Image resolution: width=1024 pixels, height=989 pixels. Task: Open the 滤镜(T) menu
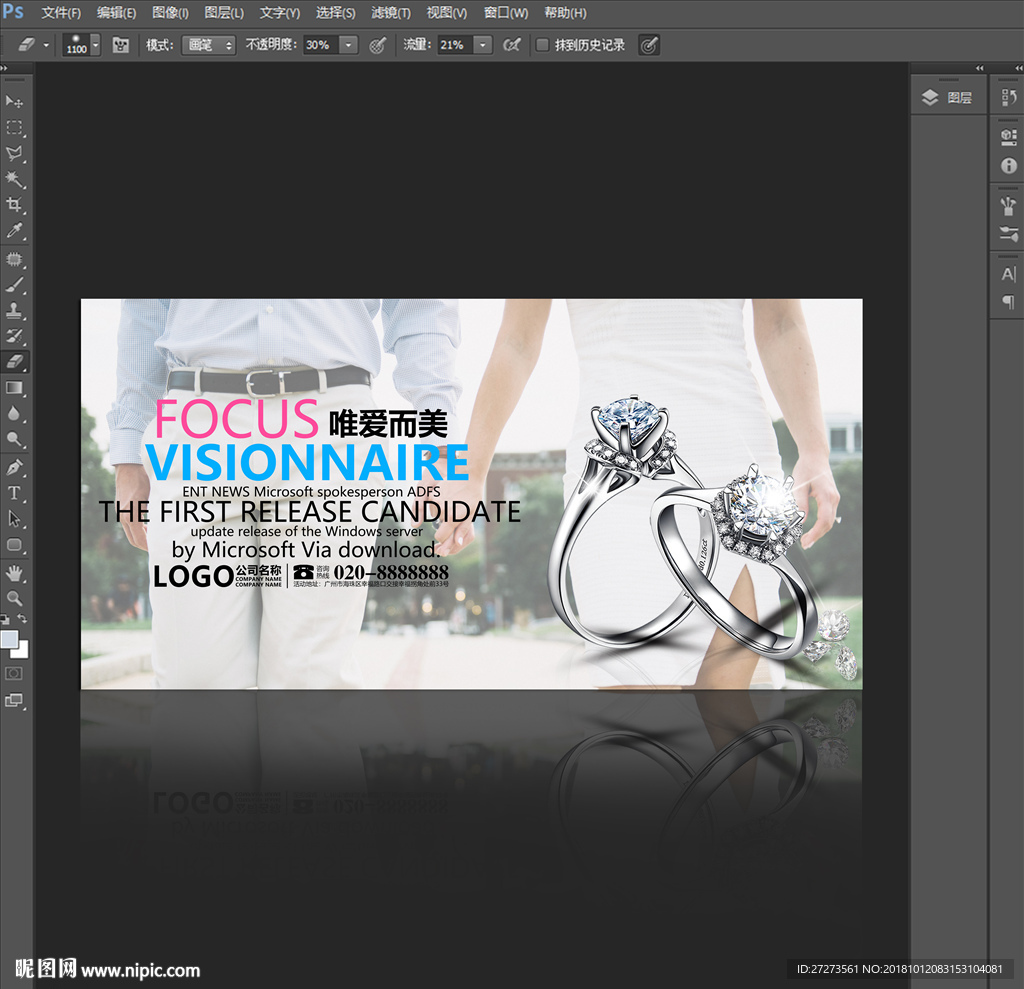point(391,13)
